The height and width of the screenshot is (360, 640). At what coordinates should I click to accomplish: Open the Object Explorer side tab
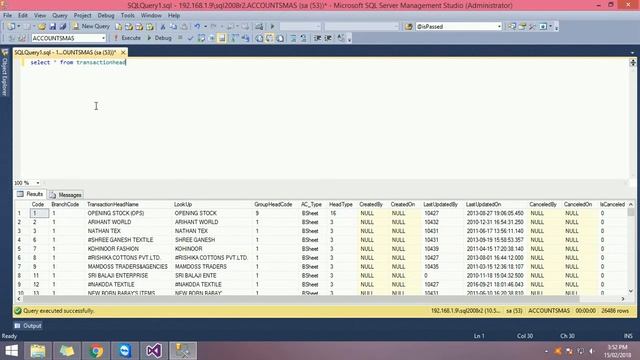pyautogui.click(x=4, y=73)
